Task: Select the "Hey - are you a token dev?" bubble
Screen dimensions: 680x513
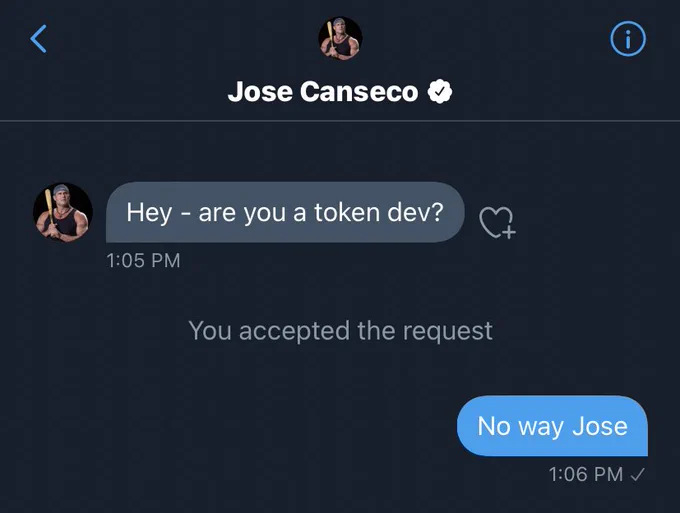Action: pos(285,212)
